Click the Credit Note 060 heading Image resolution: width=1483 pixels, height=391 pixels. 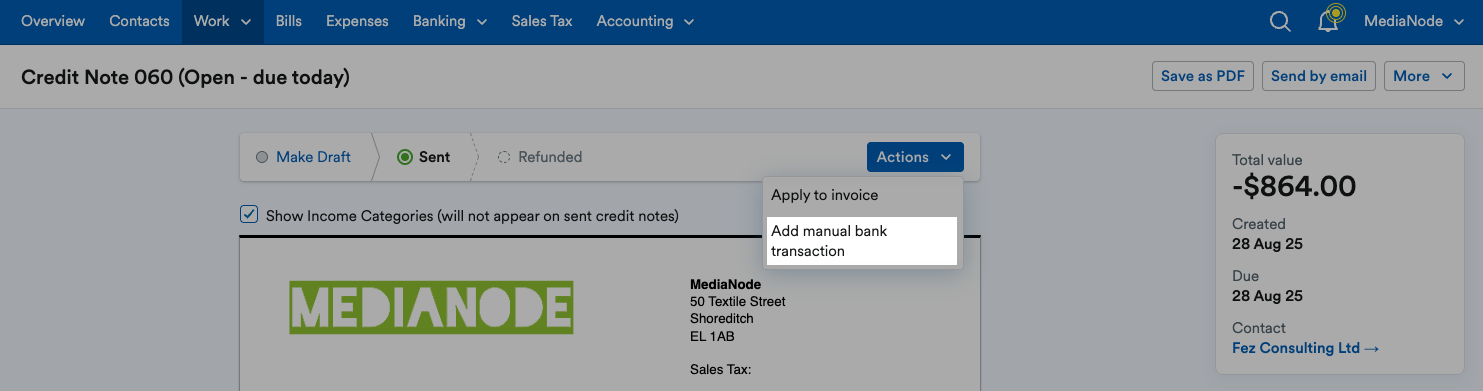pos(185,77)
